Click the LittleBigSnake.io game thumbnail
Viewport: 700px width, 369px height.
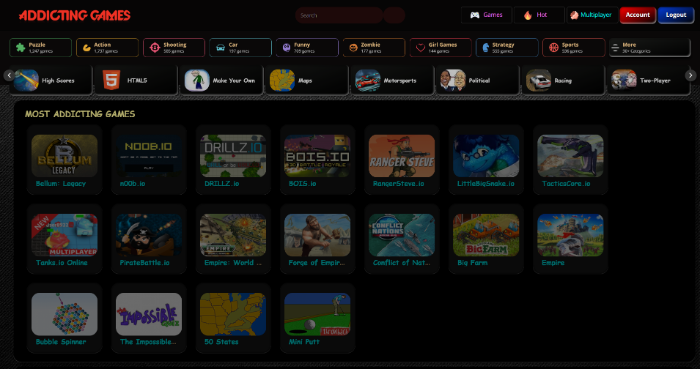(486, 156)
